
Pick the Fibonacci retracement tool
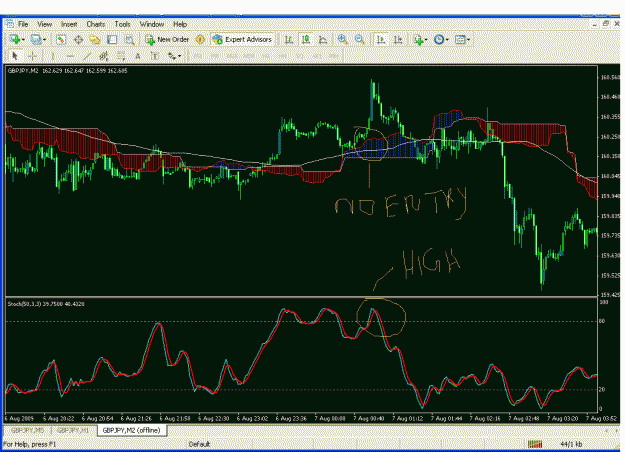point(121,56)
